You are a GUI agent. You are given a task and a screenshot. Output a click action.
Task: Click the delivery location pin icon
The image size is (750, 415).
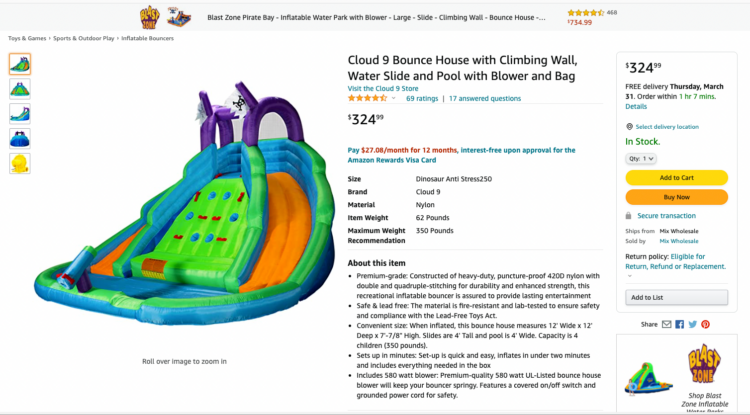[629, 127]
